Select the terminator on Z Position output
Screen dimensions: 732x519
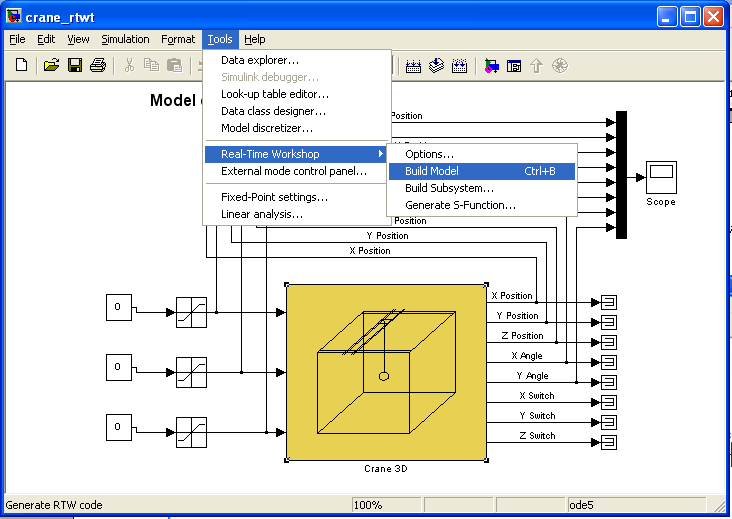coord(609,343)
